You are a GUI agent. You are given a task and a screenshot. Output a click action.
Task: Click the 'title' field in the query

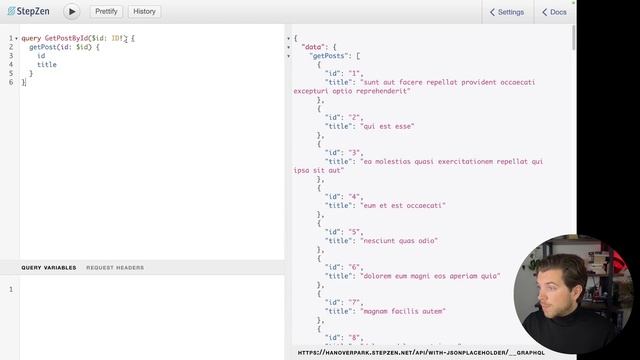47,65
